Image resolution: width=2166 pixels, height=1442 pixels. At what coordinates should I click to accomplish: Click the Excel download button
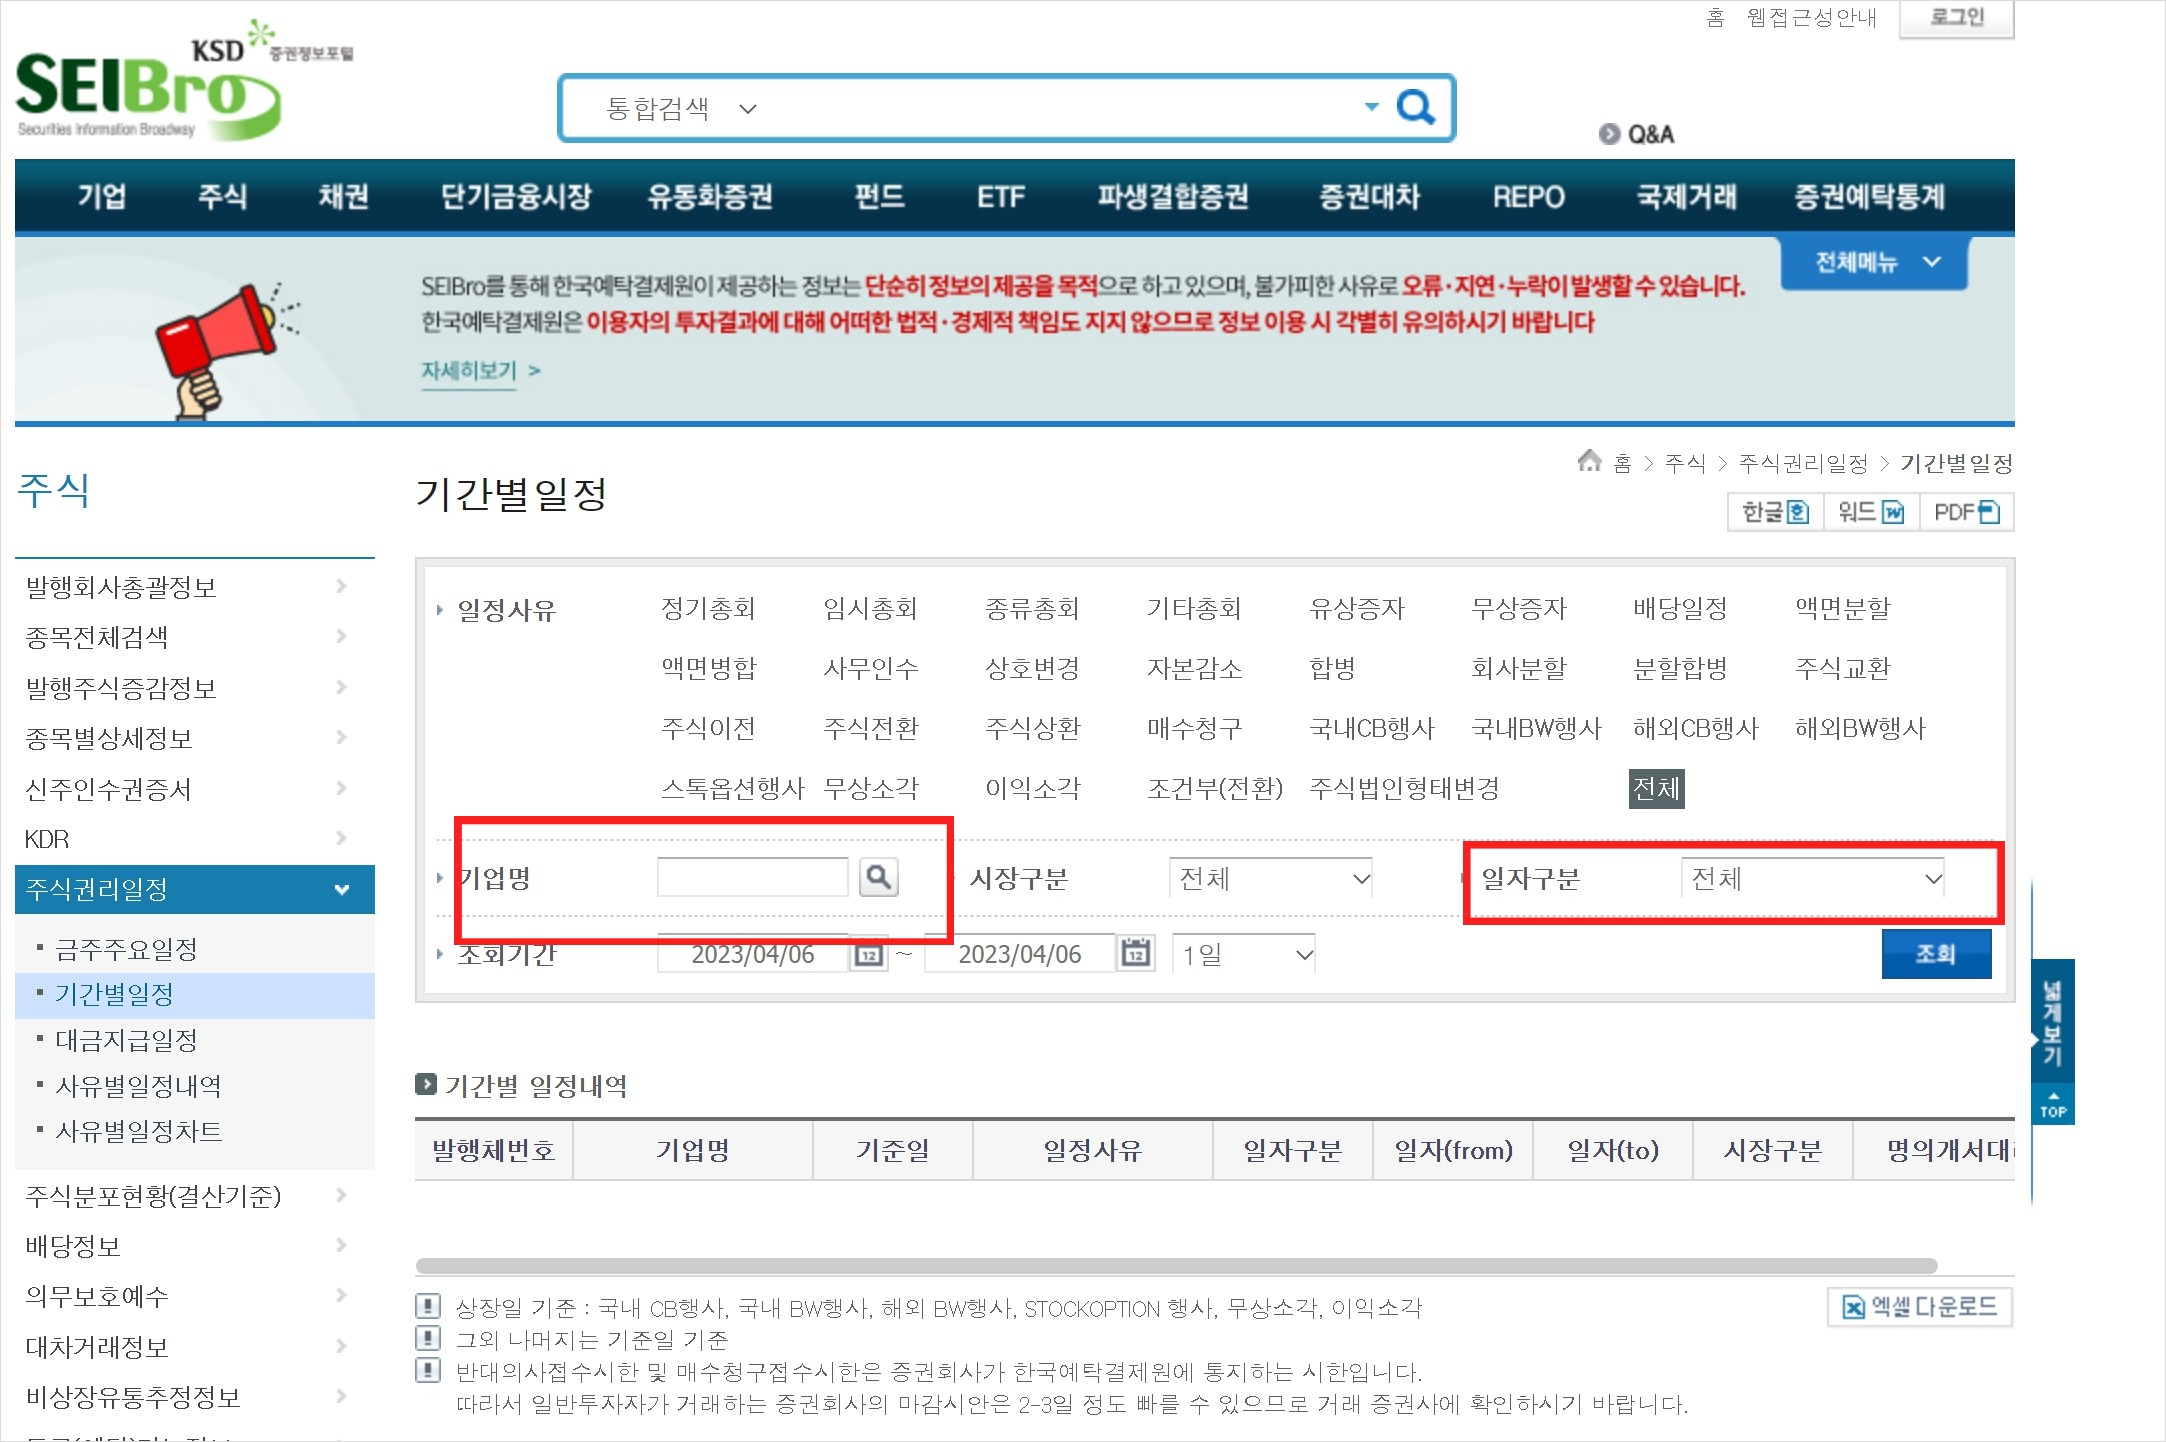click(x=1920, y=1306)
